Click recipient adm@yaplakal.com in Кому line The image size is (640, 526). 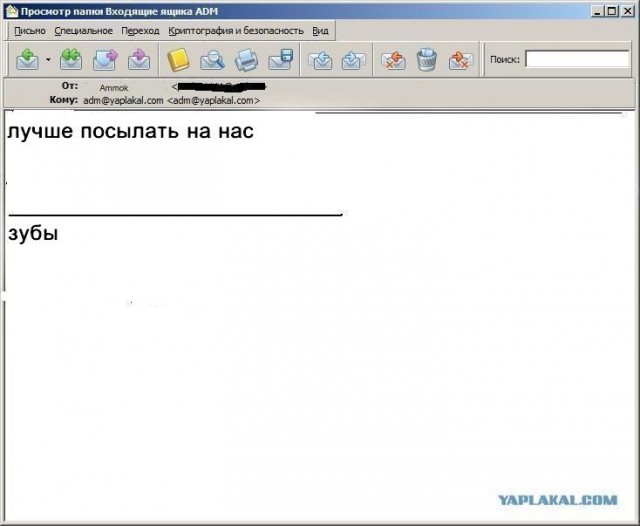pos(123,100)
